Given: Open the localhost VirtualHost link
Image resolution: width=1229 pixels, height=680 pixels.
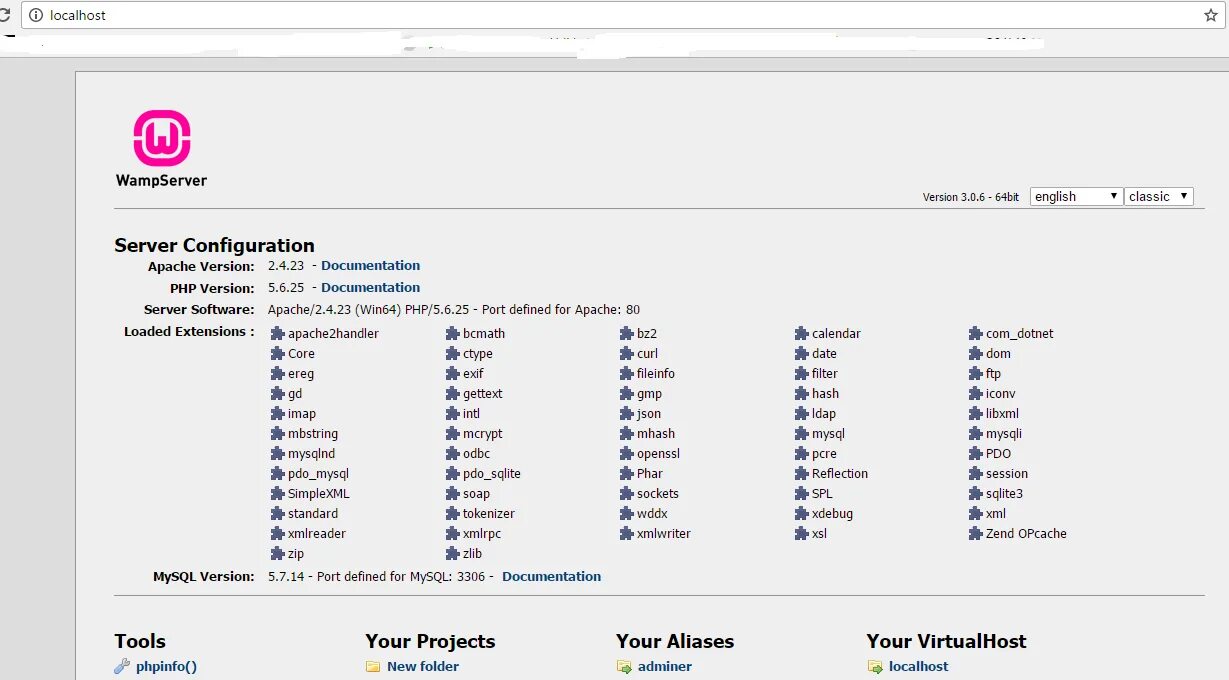Looking at the screenshot, I should coord(919,667).
